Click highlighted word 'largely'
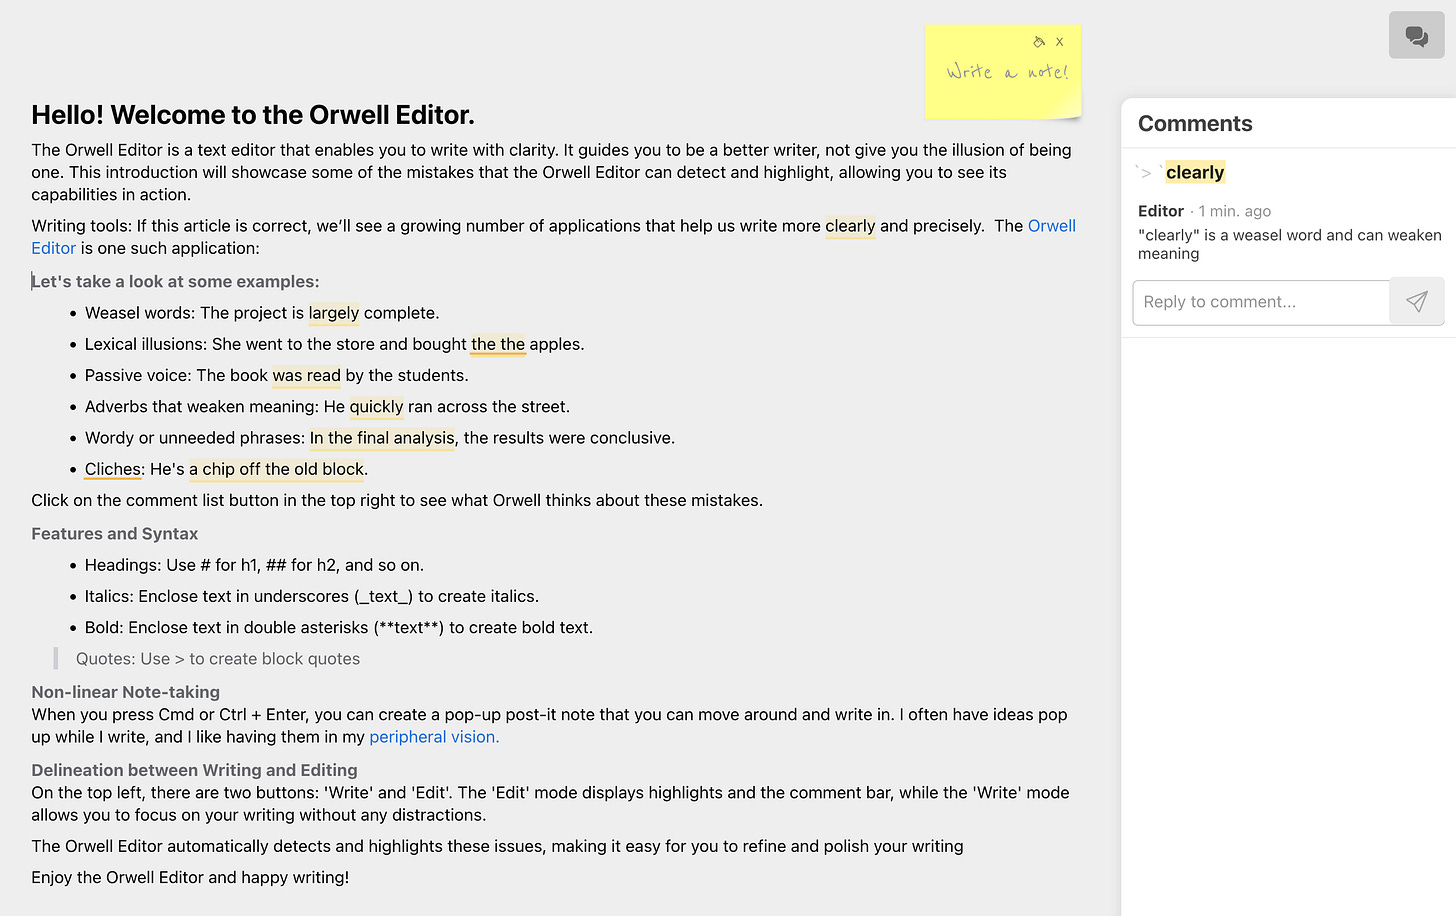Screen dimensions: 1456x916 pos(334,313)
